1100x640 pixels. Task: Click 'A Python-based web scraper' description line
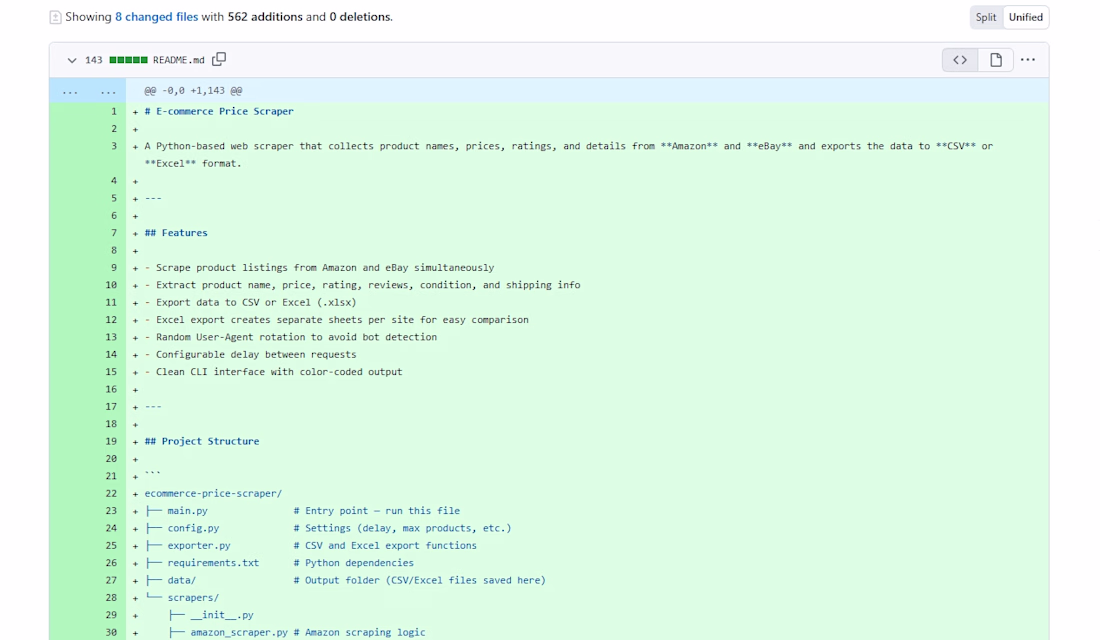point(569,154)
